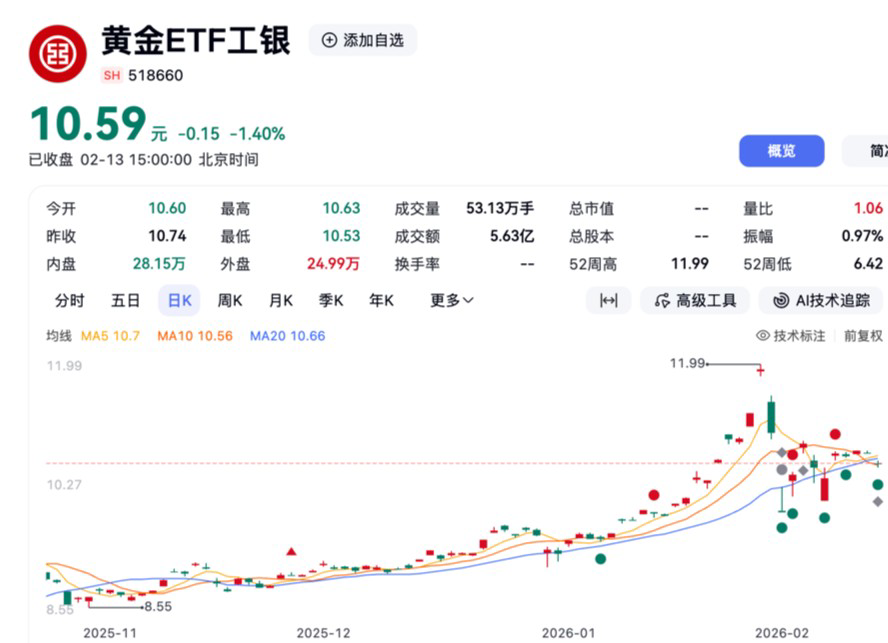Viewport: 888px width, 643px height.
Task: Click the blue 概览 button
Action: (781, 151)
